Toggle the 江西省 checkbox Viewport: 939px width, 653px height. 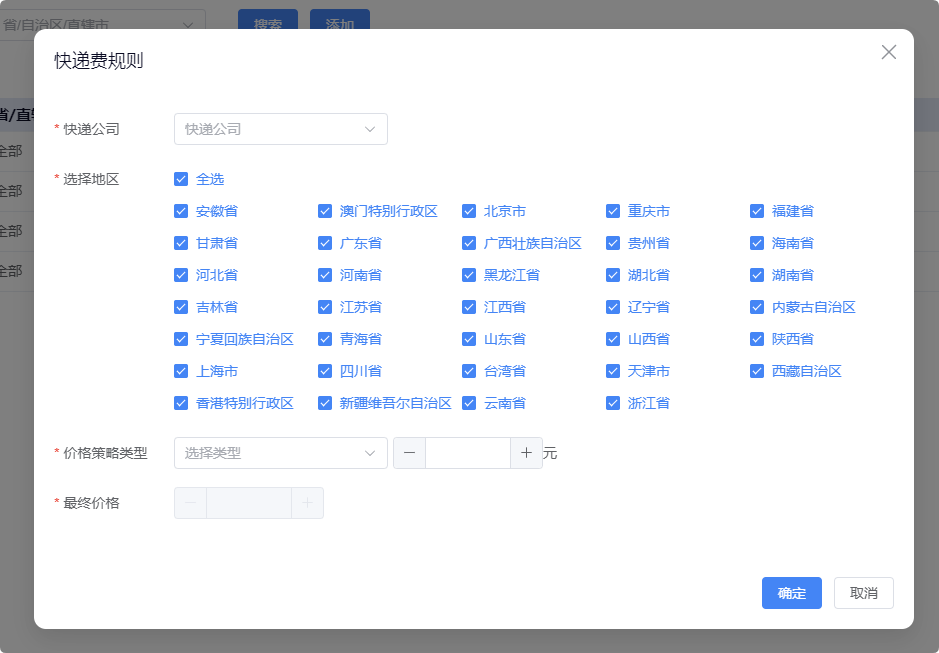coord(469,307)
